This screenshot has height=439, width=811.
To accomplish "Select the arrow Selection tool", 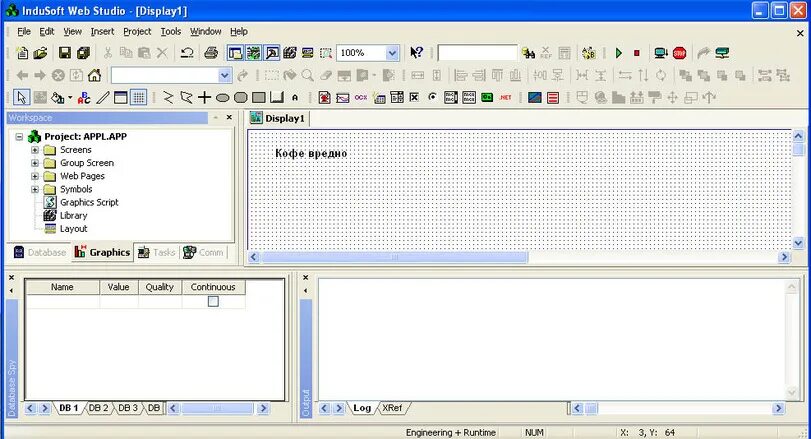I will [21, 97].
